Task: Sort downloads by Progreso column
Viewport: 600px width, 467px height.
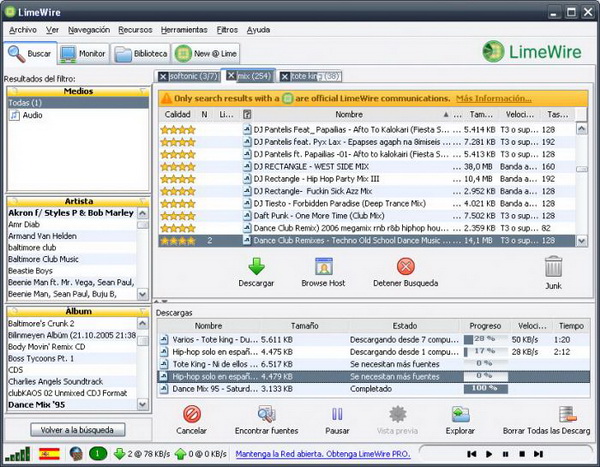Action: 485,326
